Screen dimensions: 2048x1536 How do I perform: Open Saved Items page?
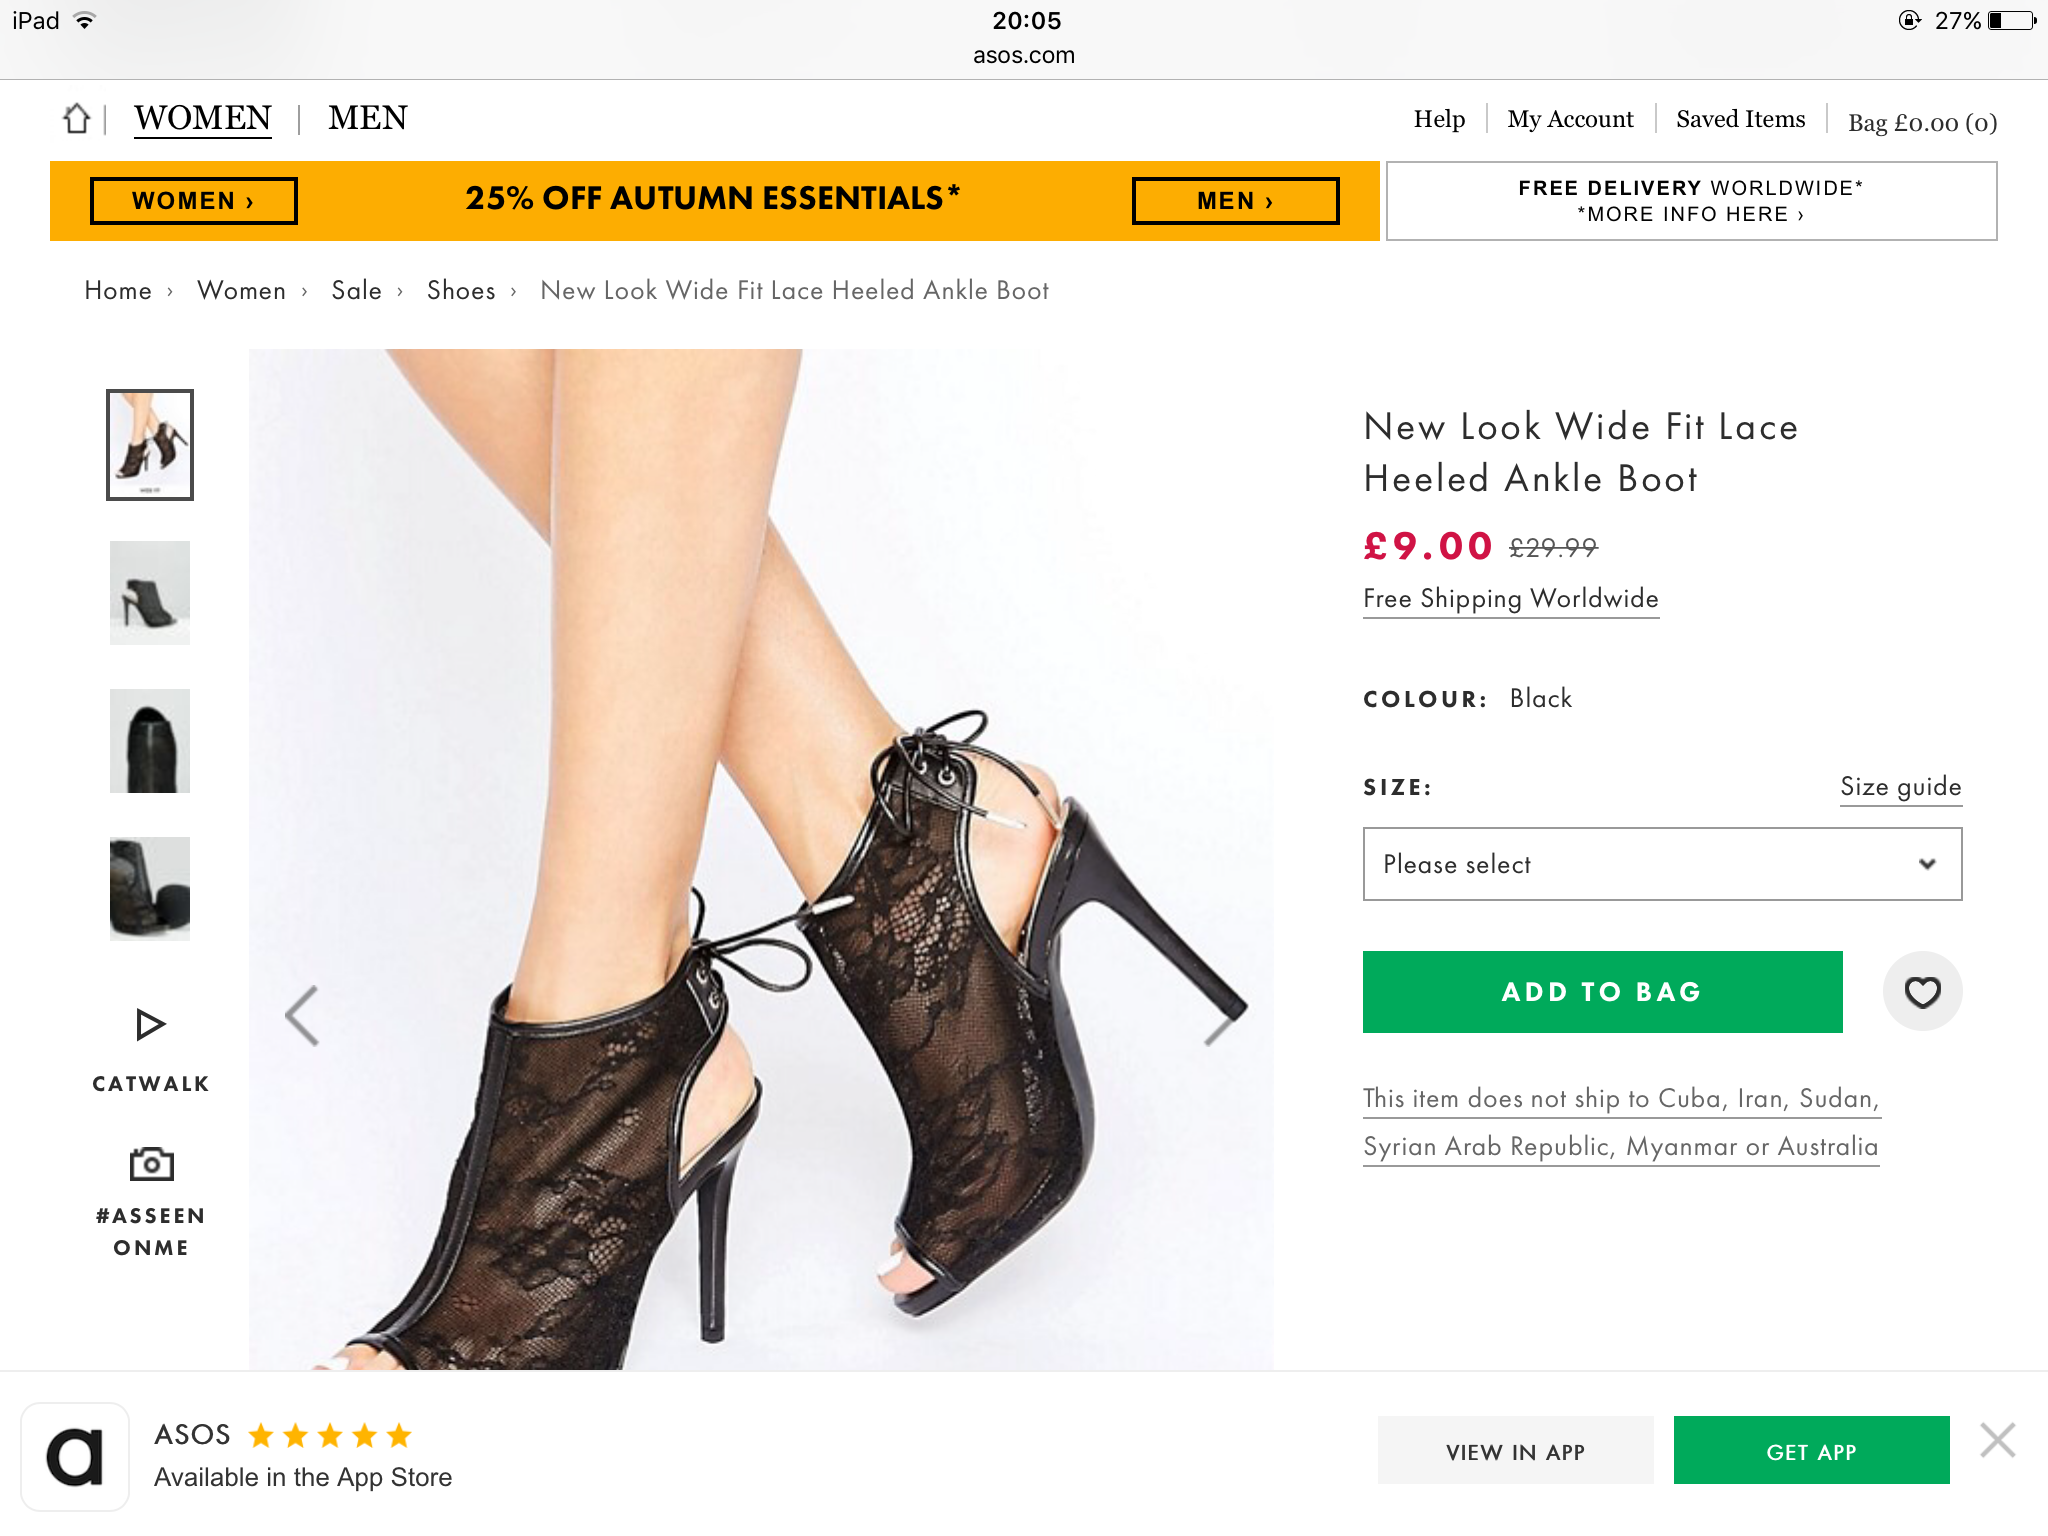pos(1740,119)
